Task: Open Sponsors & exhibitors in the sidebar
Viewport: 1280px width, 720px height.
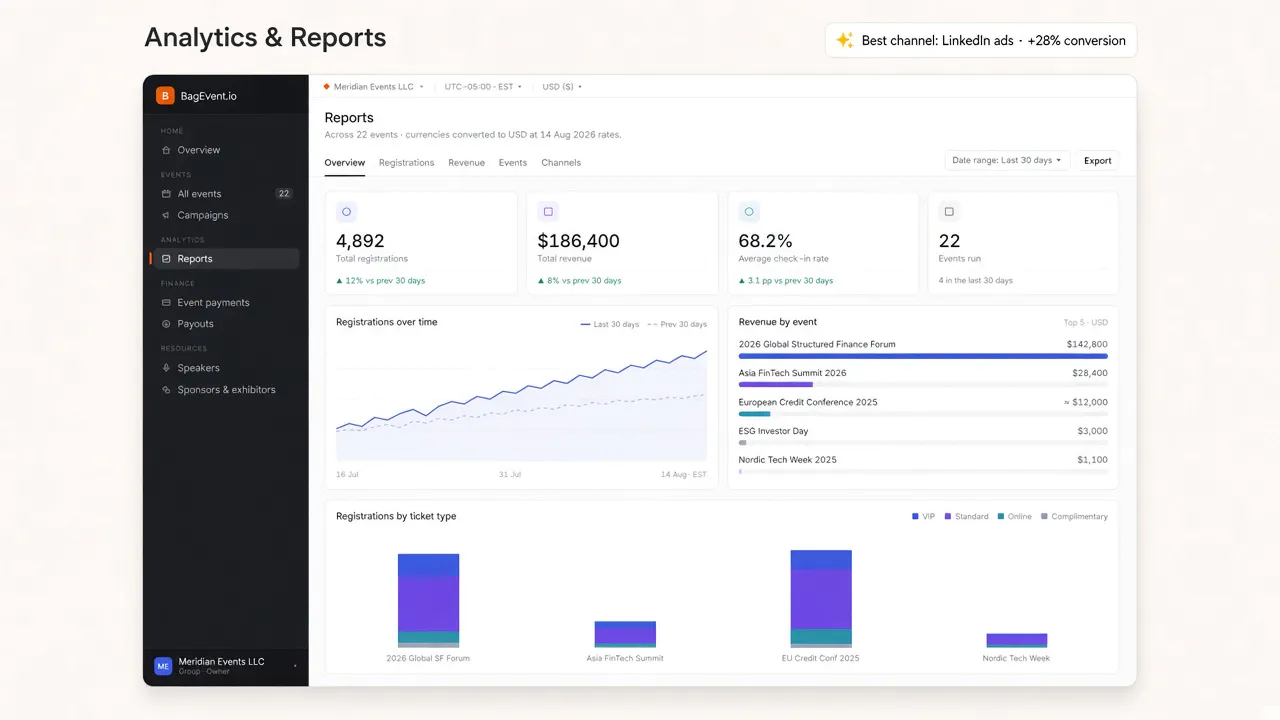Action: click(x=226, y=390)
